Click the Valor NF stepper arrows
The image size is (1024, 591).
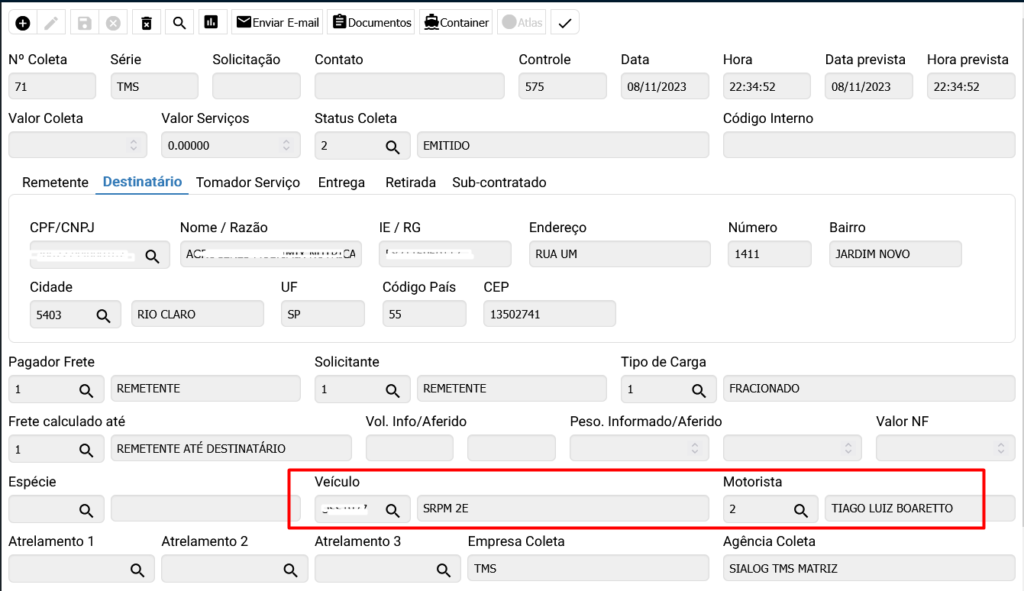(1001, 449)
